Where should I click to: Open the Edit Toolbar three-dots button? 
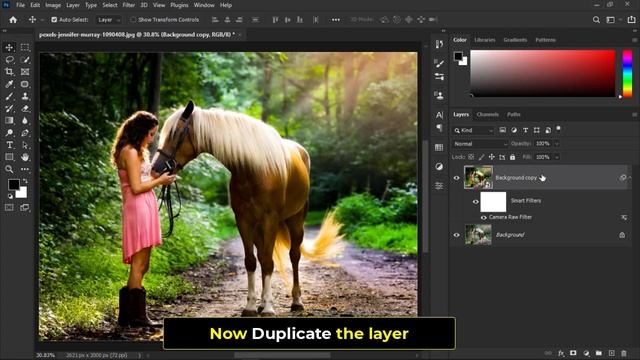pos(25,169)
